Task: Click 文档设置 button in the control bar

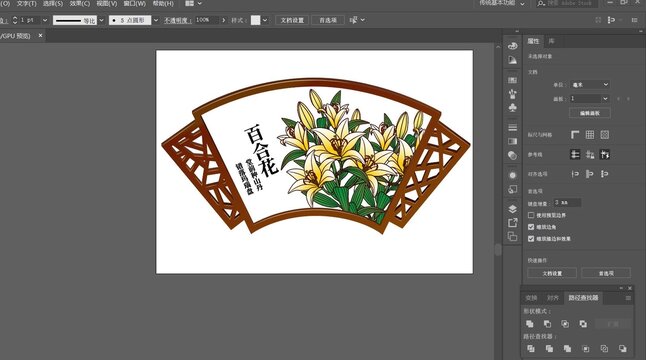Action: [292, 20]
